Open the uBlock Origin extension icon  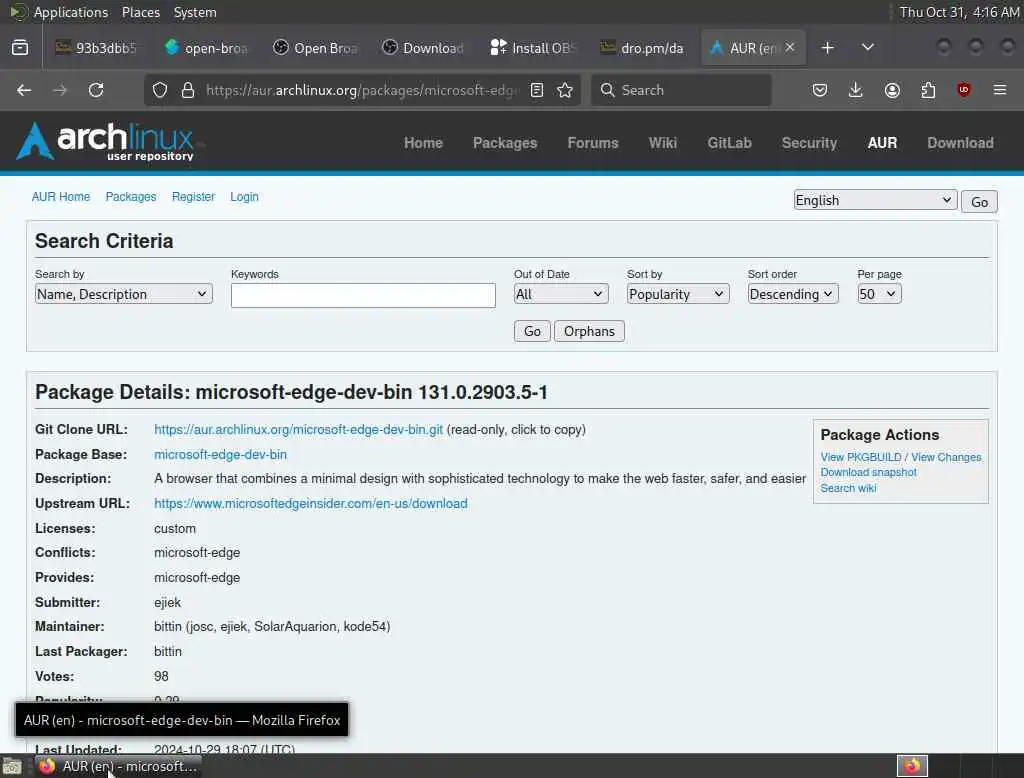[x=964, y=90]
